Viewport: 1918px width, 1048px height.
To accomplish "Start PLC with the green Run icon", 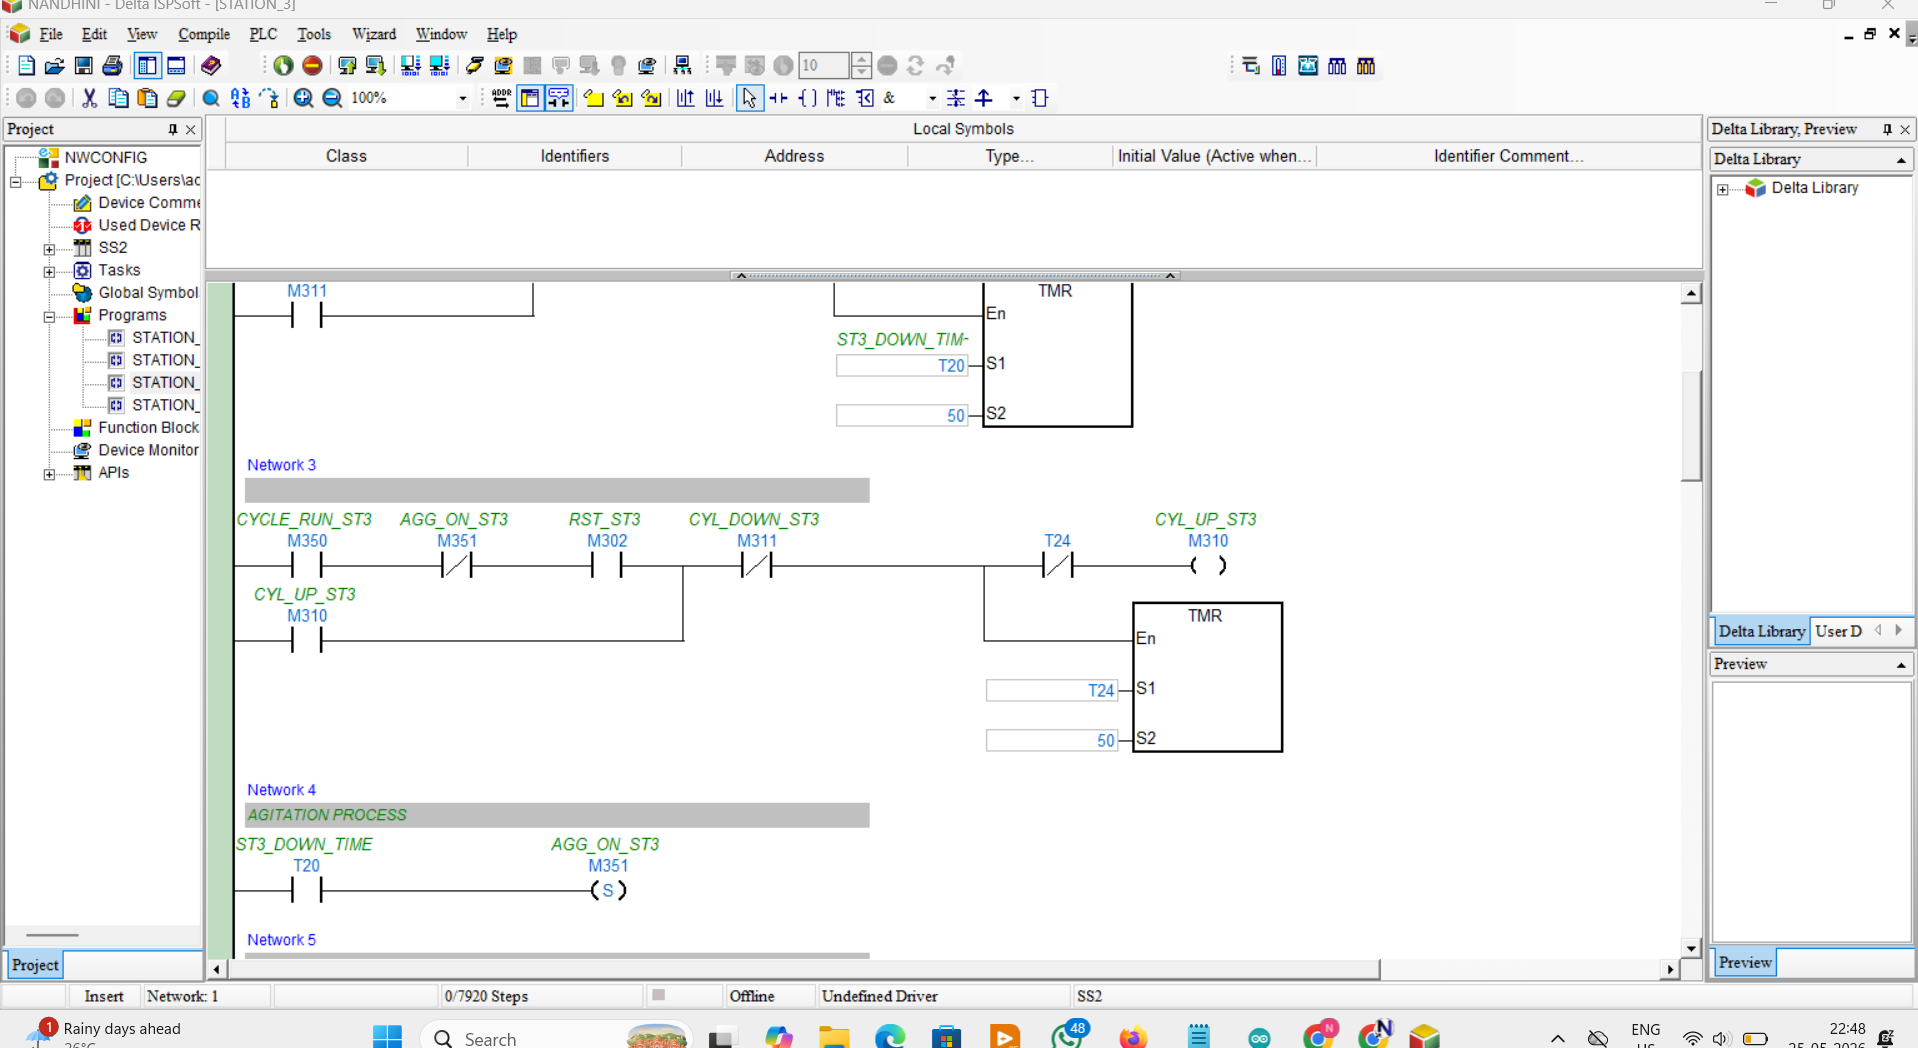I will (283, 66).
